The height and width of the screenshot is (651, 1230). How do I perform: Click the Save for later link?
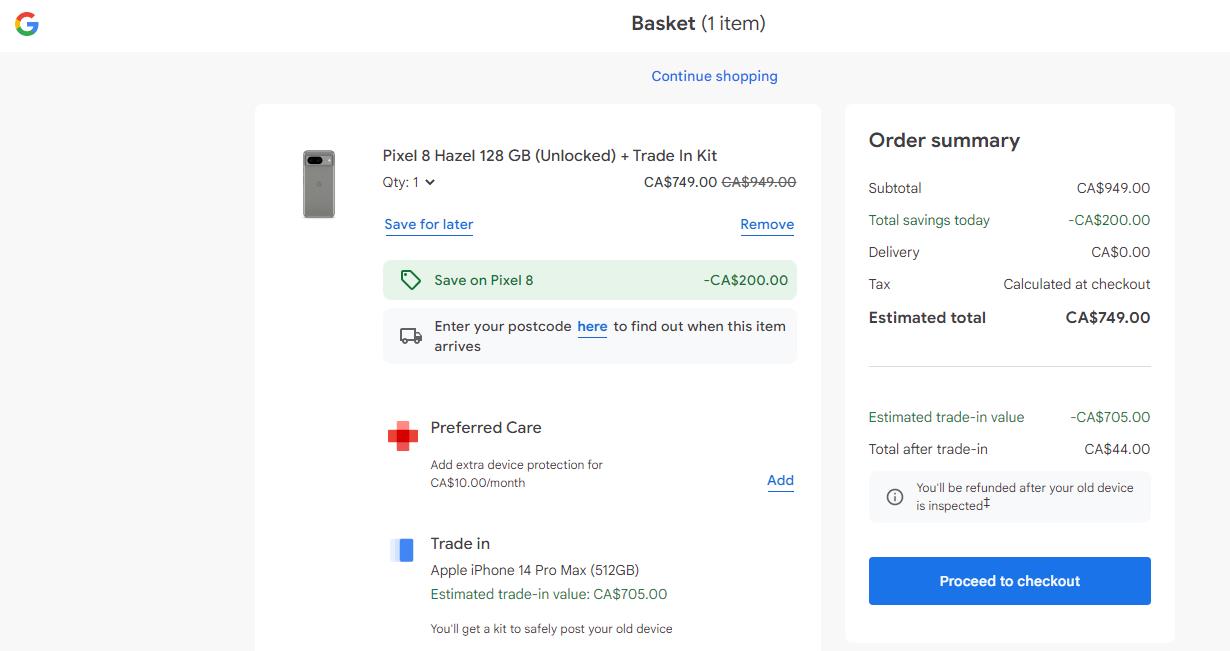point(429,224)
